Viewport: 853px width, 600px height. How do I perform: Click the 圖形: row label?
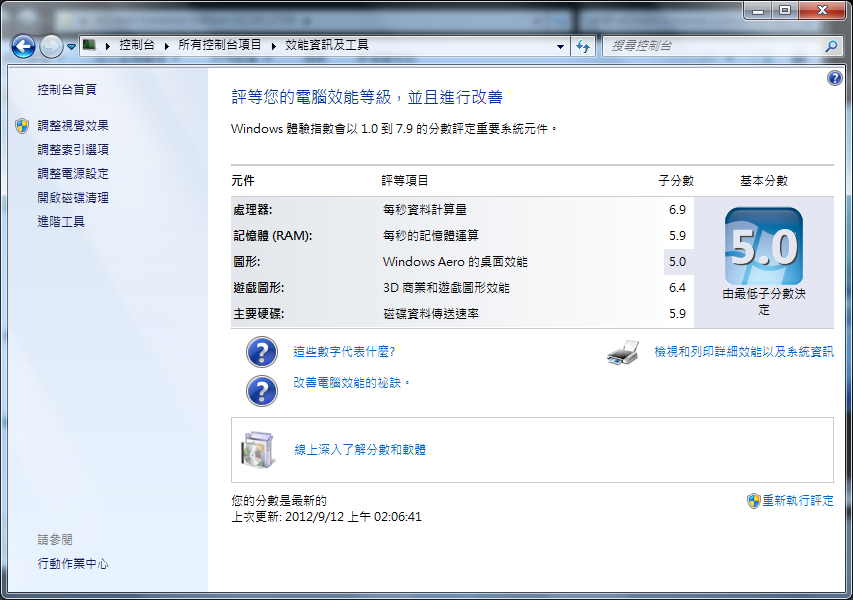click(x=247, y=262)
